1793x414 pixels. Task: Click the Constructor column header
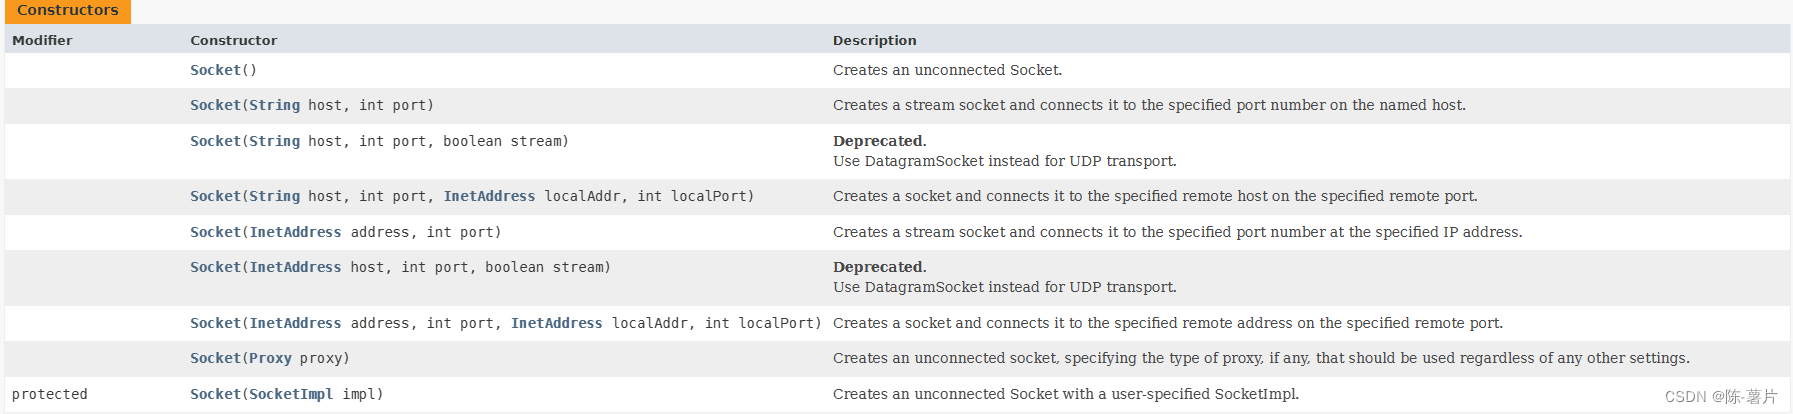click(x=233, y=40)
